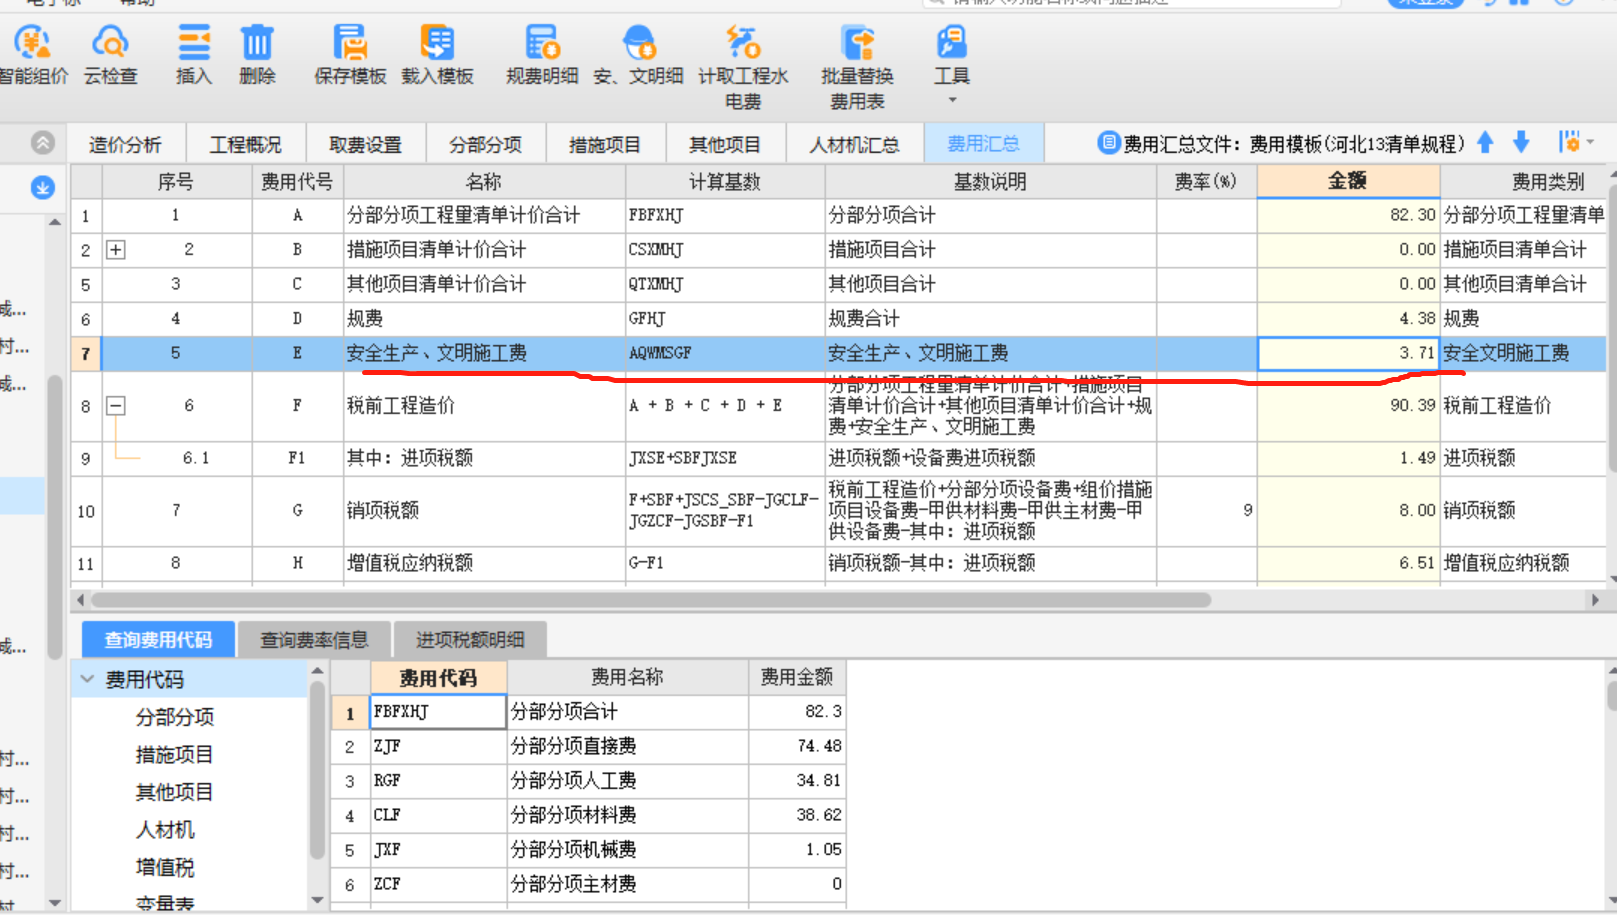The image size is (1617, 915).
Task: Open 进项税额明细 bottom tab
Action: [470, 640]
